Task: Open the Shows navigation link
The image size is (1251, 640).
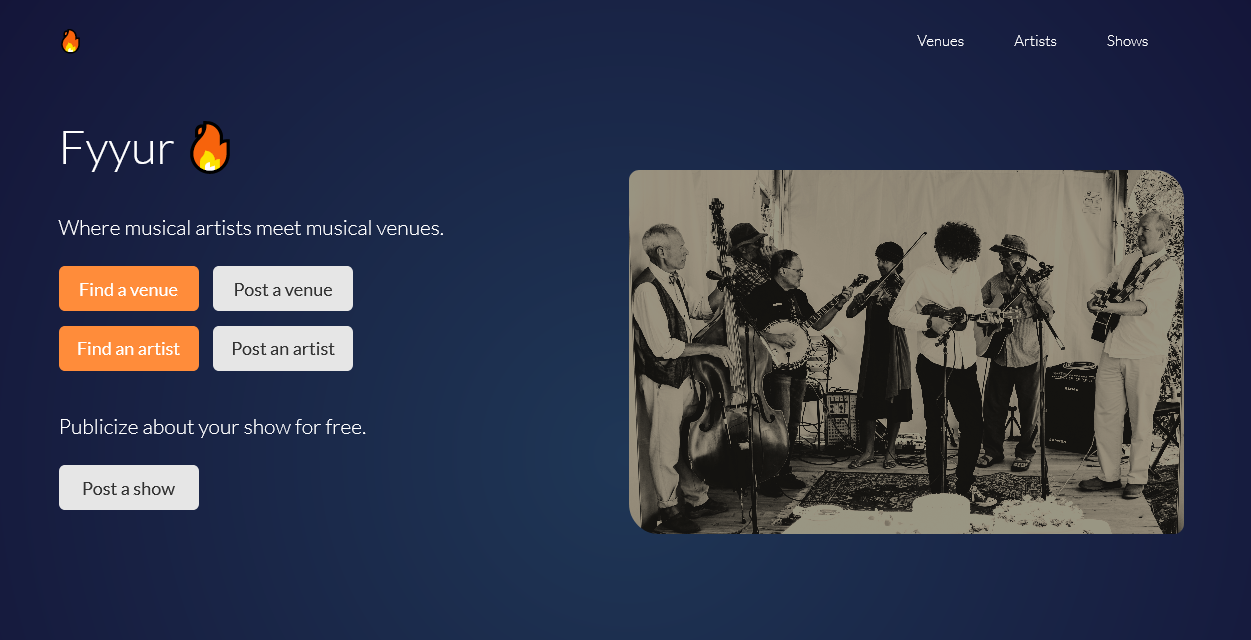Action: click(x=1127, y=41)
